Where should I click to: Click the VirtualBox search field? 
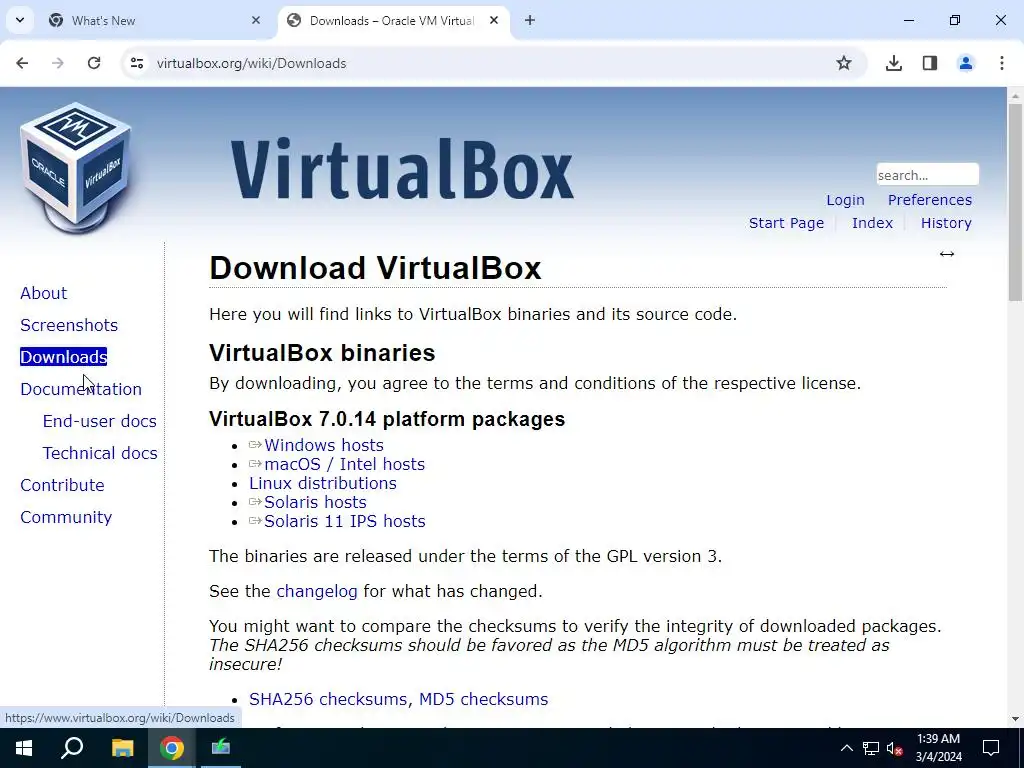927,175
